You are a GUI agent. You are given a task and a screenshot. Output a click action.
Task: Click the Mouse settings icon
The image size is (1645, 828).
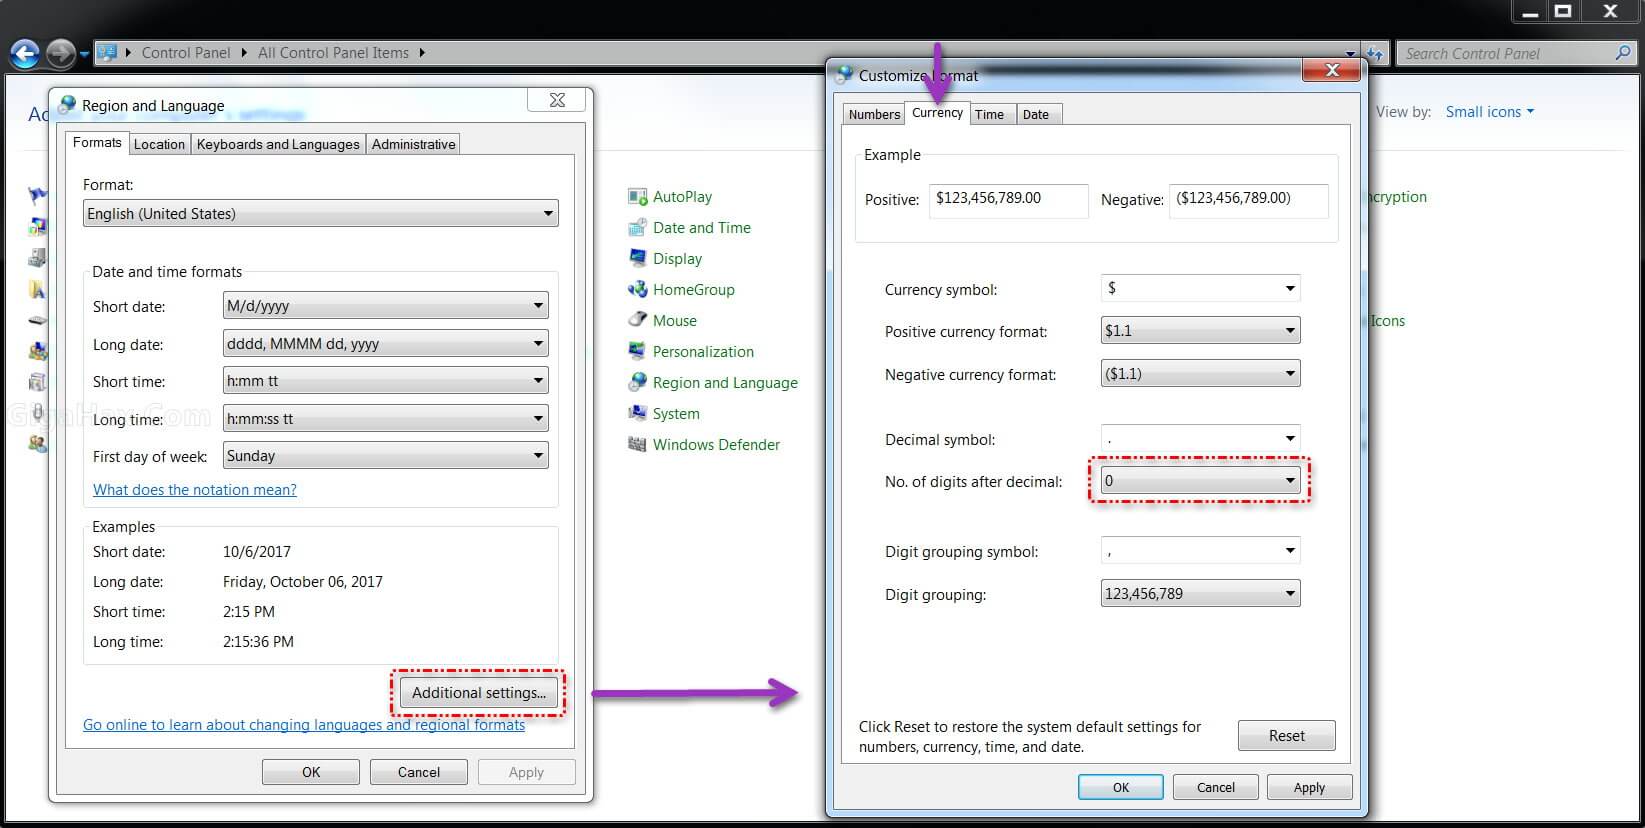(x=637, y=321)
